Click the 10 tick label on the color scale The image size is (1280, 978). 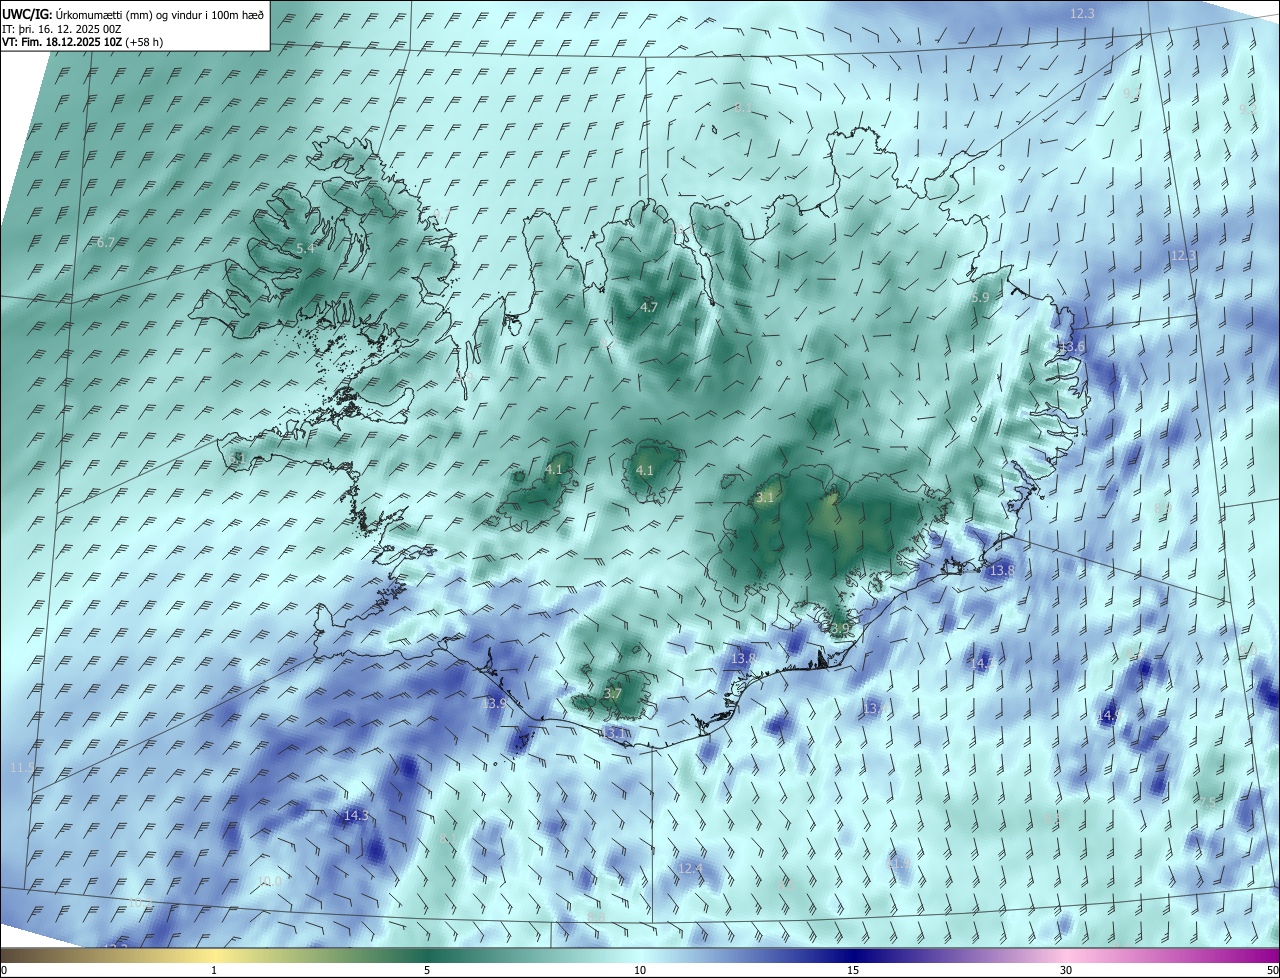pyautogui.click(x=640, y=970)
